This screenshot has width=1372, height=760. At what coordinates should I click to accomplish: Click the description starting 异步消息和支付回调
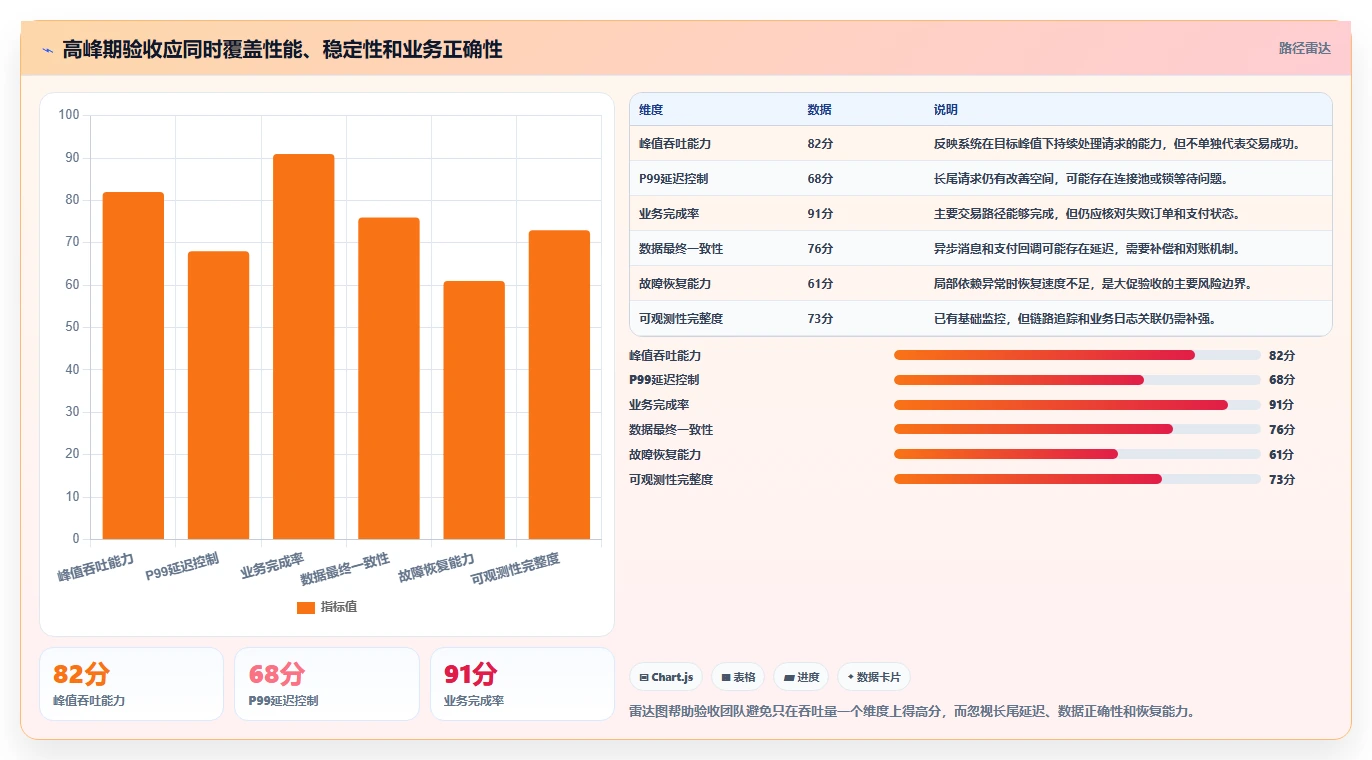tap(1087, 249)
